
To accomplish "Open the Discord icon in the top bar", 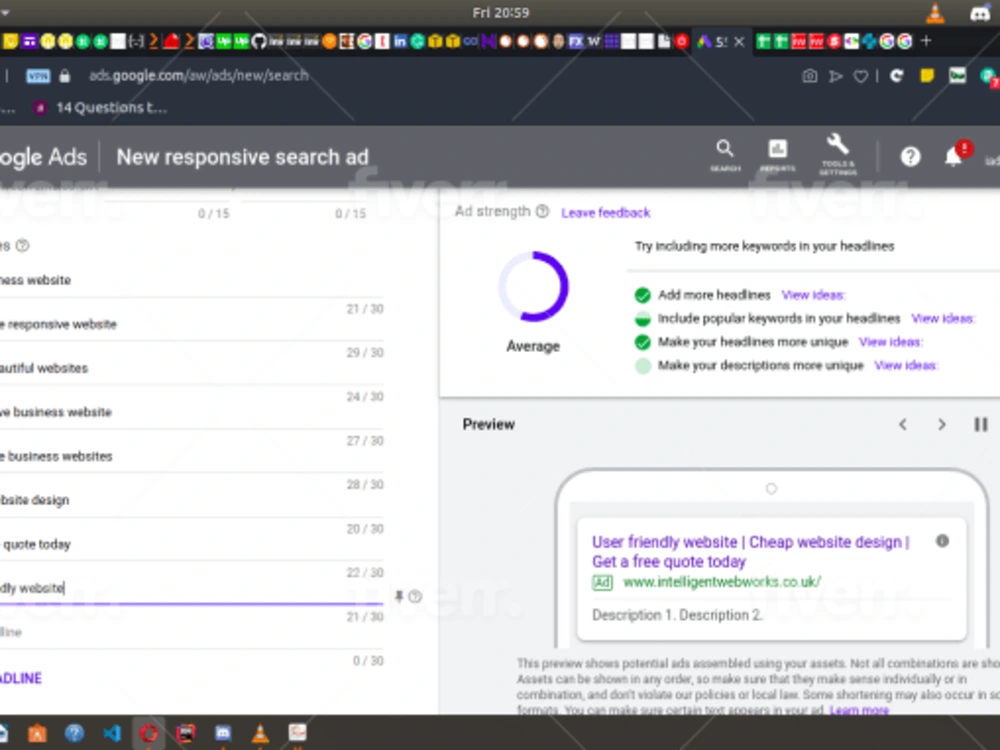I will (979, 13).
